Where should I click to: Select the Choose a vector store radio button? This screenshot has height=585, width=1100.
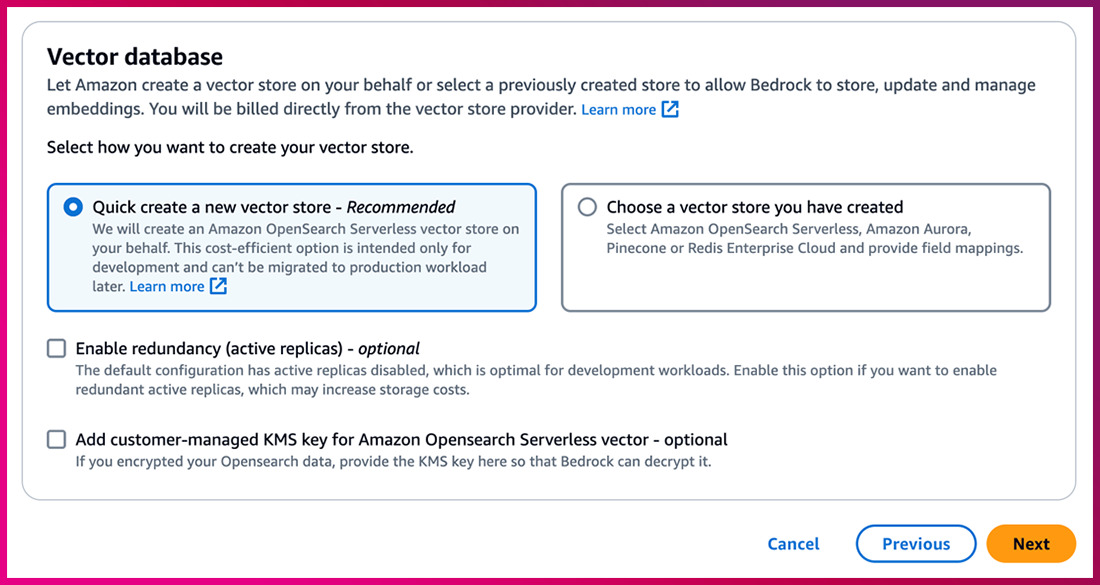point(588,207)
